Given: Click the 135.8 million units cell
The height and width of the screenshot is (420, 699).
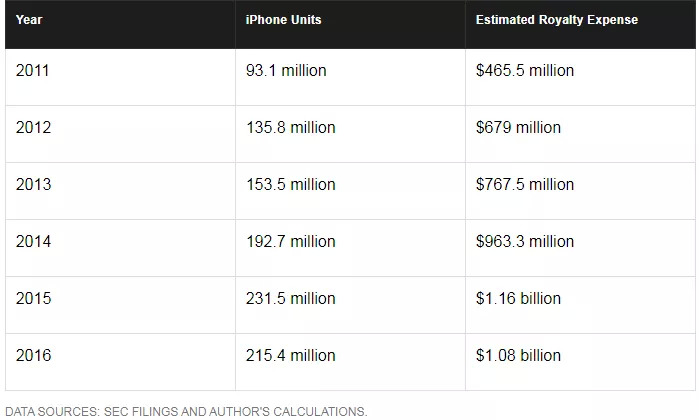Looking at the screenshot, I should 290,128.
